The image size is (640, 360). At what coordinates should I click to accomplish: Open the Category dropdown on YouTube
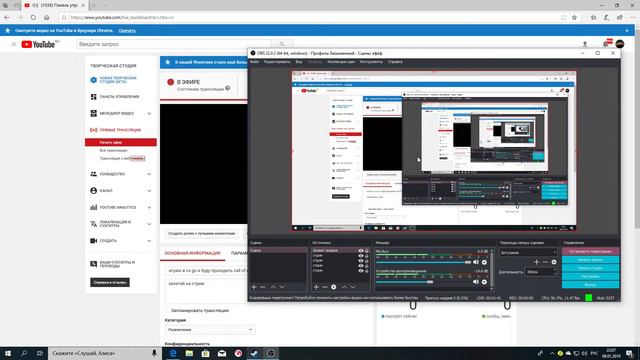(x=210, y=329)
